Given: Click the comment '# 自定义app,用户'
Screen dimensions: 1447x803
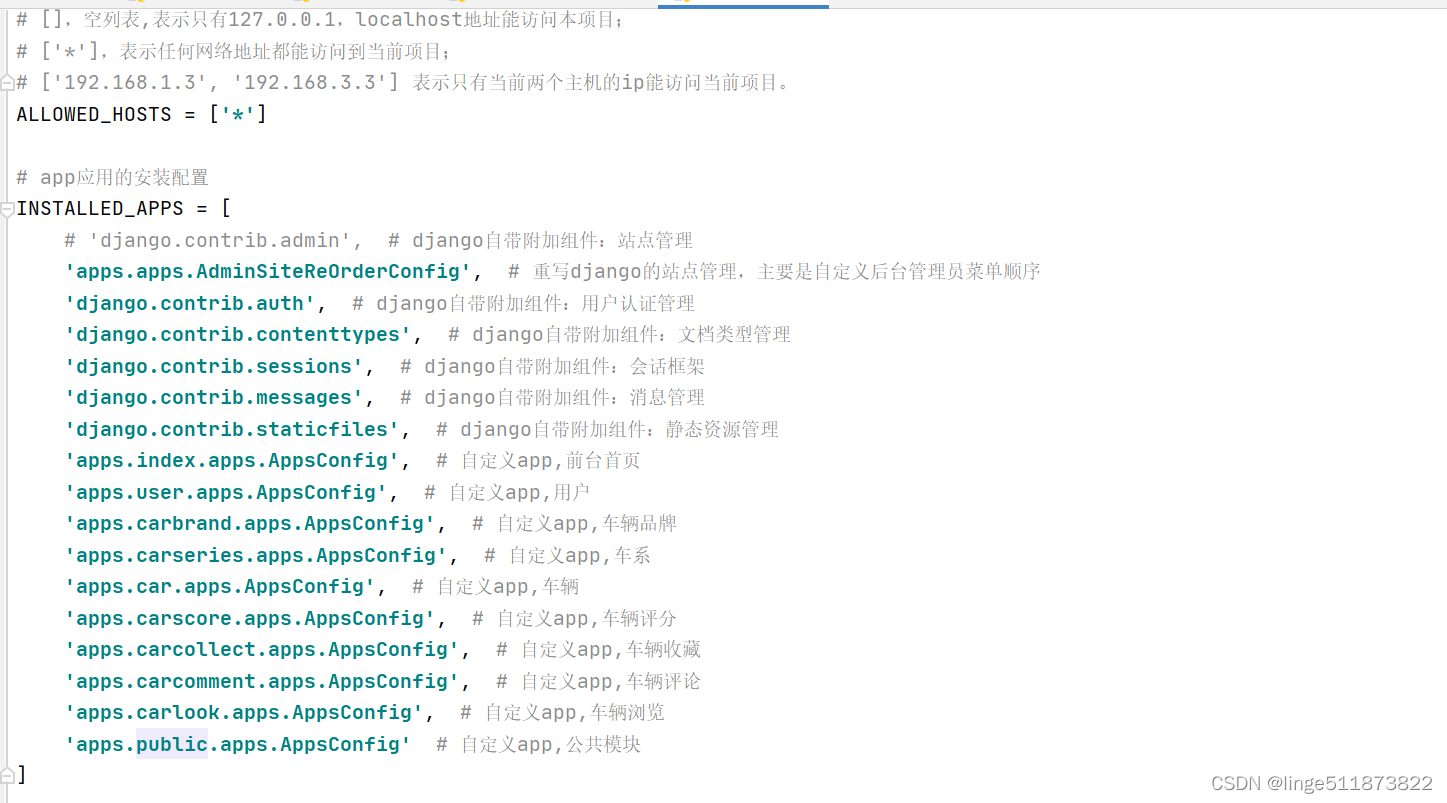Looking at the screenshot, I should coord(507,492).
